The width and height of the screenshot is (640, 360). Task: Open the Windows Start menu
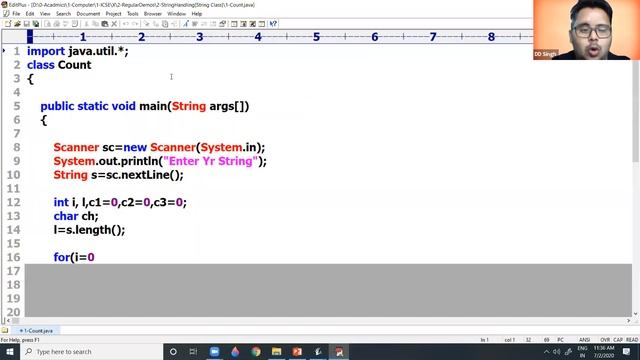[10, 351]
